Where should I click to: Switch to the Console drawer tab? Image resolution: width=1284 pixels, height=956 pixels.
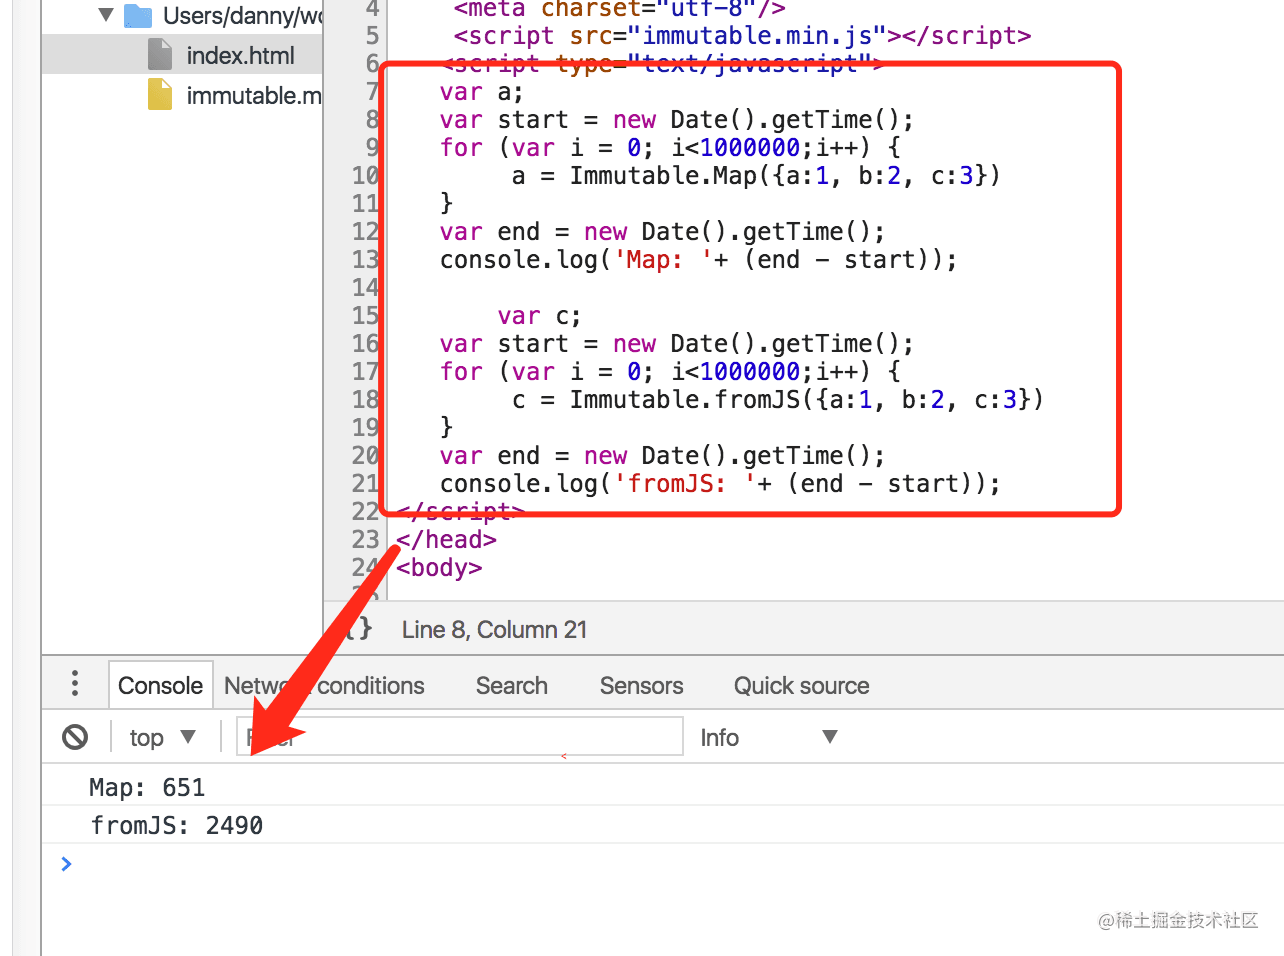pos(160,685)
